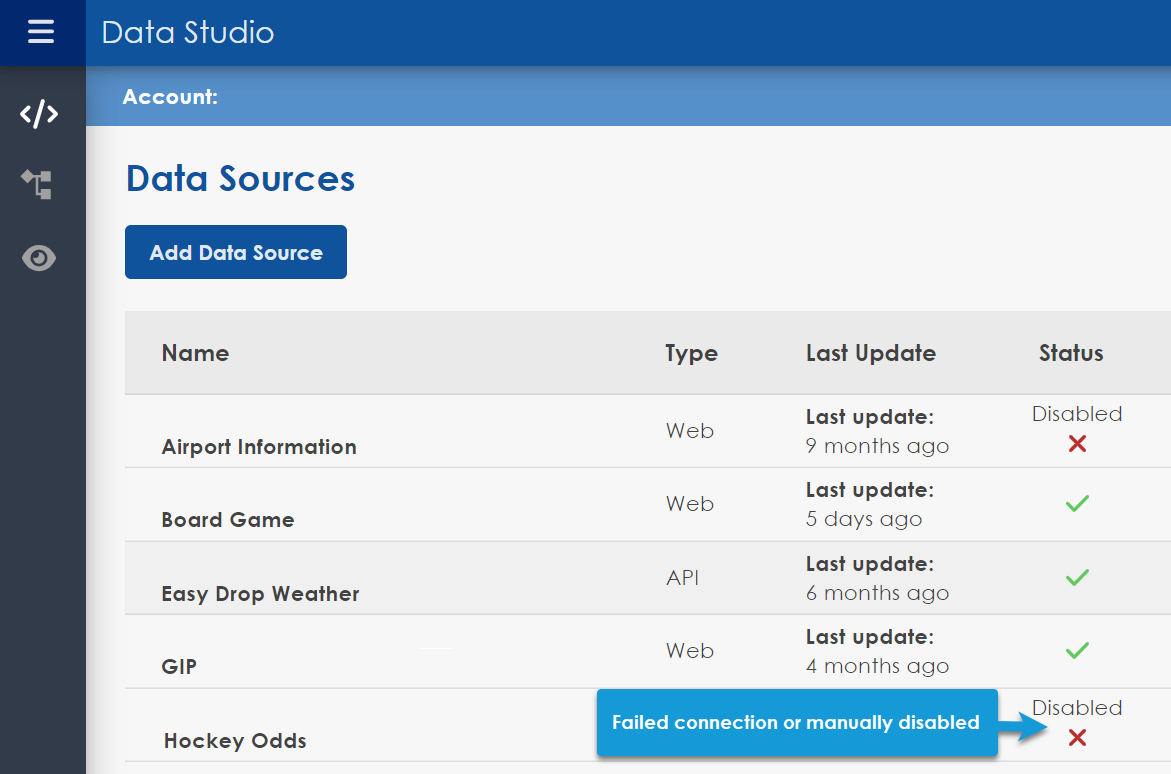
Task: Open the Board Game data source
Action: 228,520
